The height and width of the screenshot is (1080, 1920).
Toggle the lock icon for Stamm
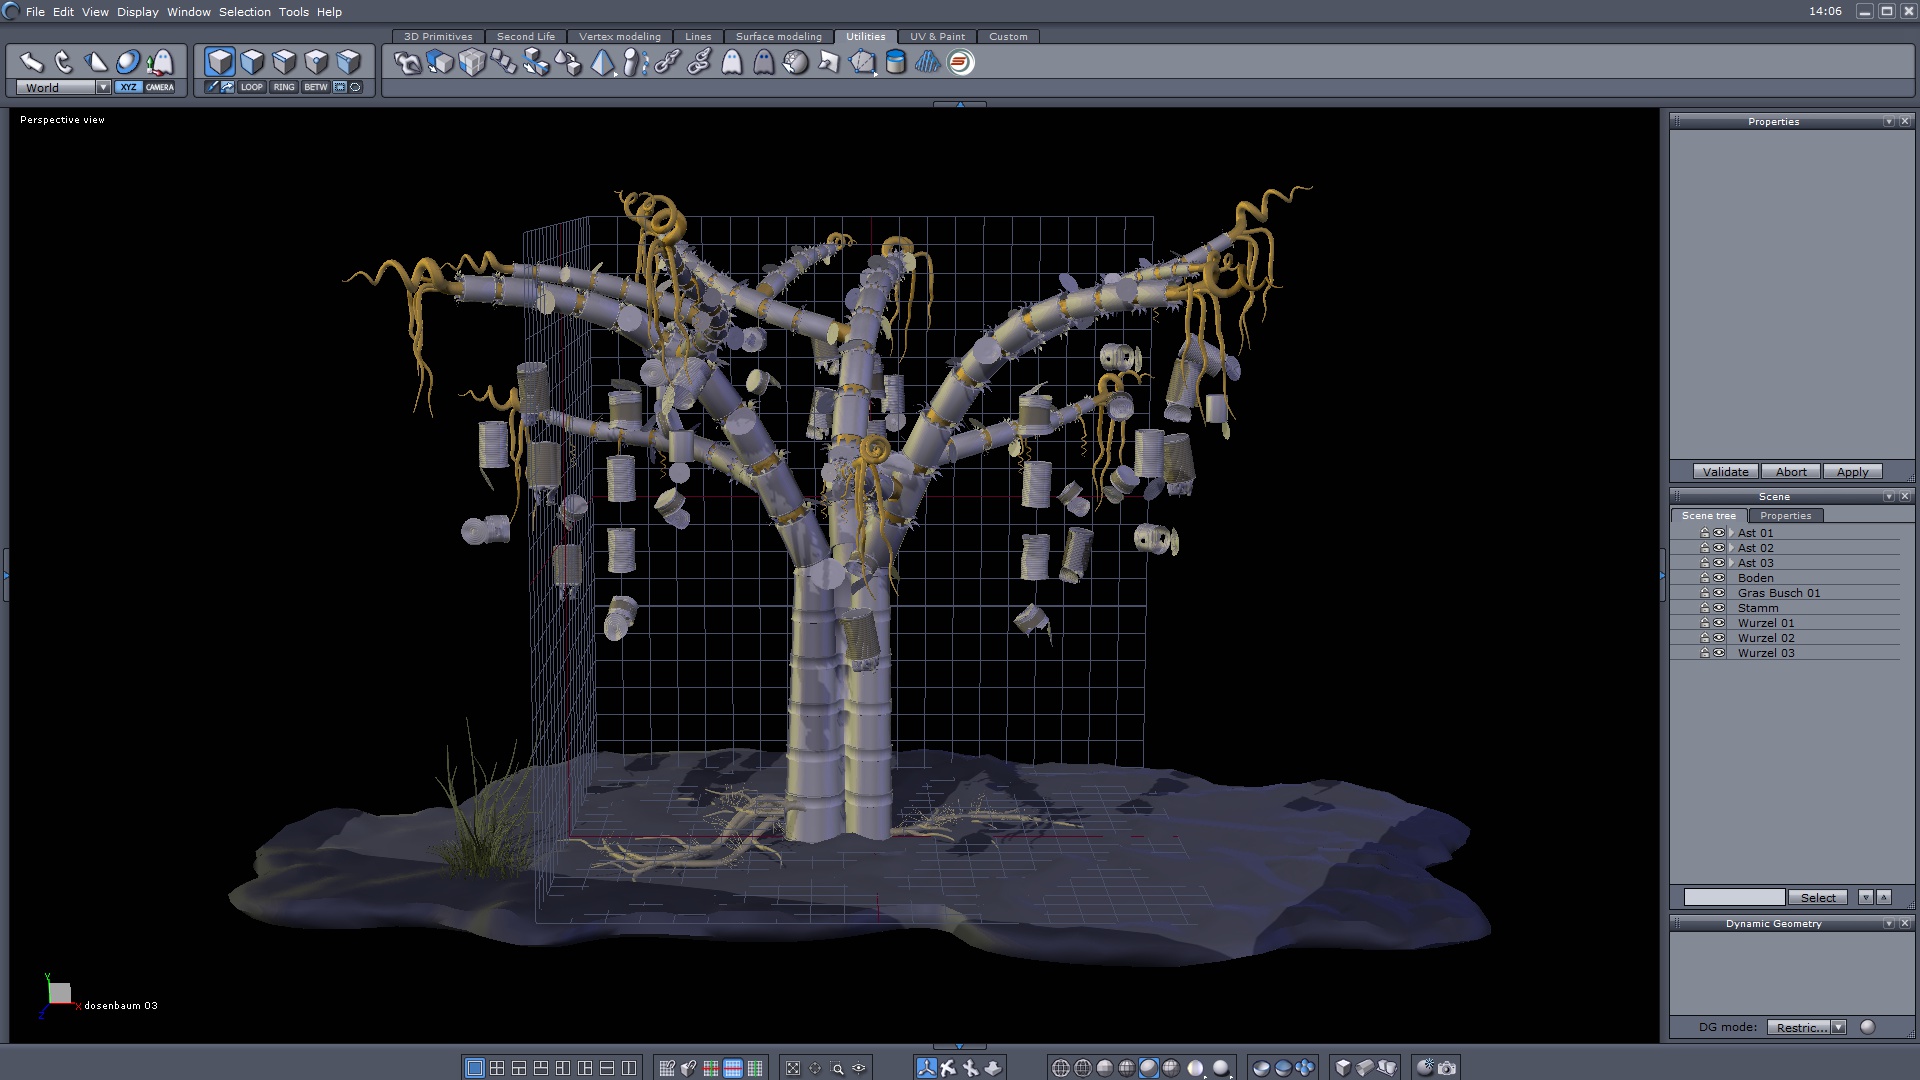tap(1705, 608)
